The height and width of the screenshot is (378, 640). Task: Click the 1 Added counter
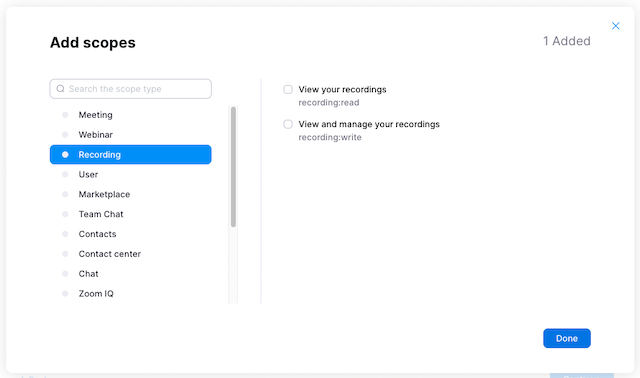[567, 41]
